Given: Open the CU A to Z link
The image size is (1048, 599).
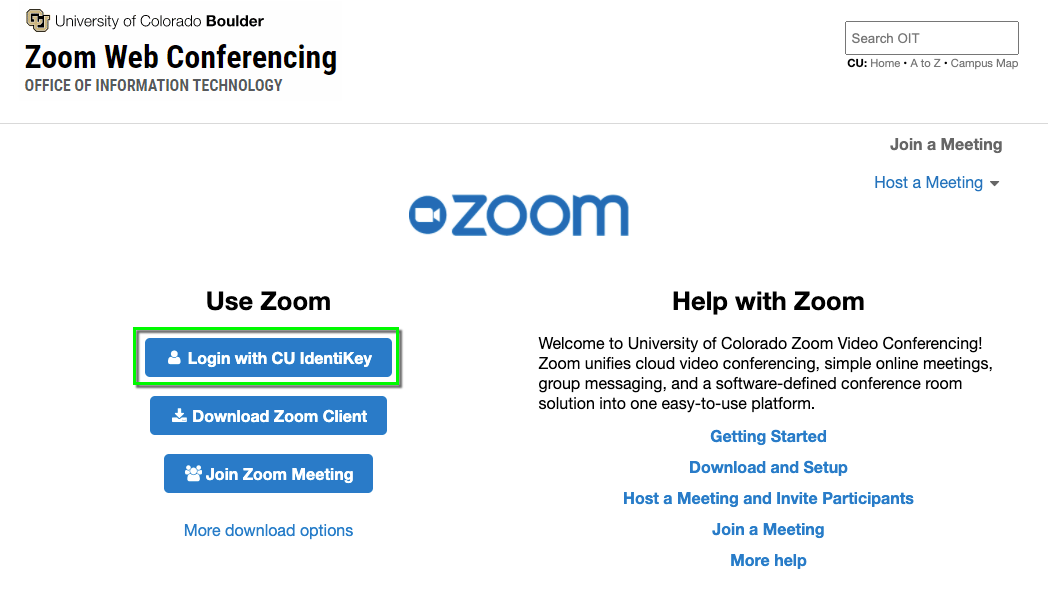Looking at the screenshot, I should point(925,64).
